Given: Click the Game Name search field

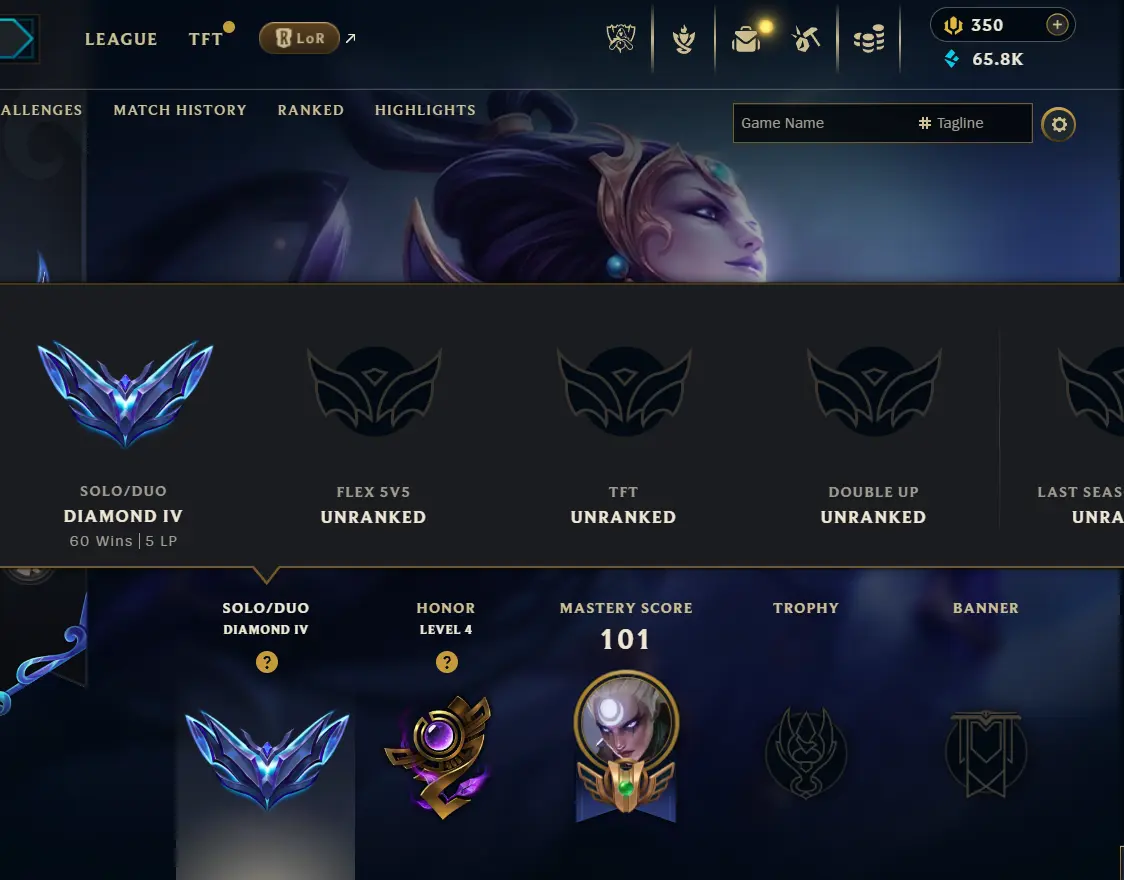Looking at the screenshot, I should point(822,123).
